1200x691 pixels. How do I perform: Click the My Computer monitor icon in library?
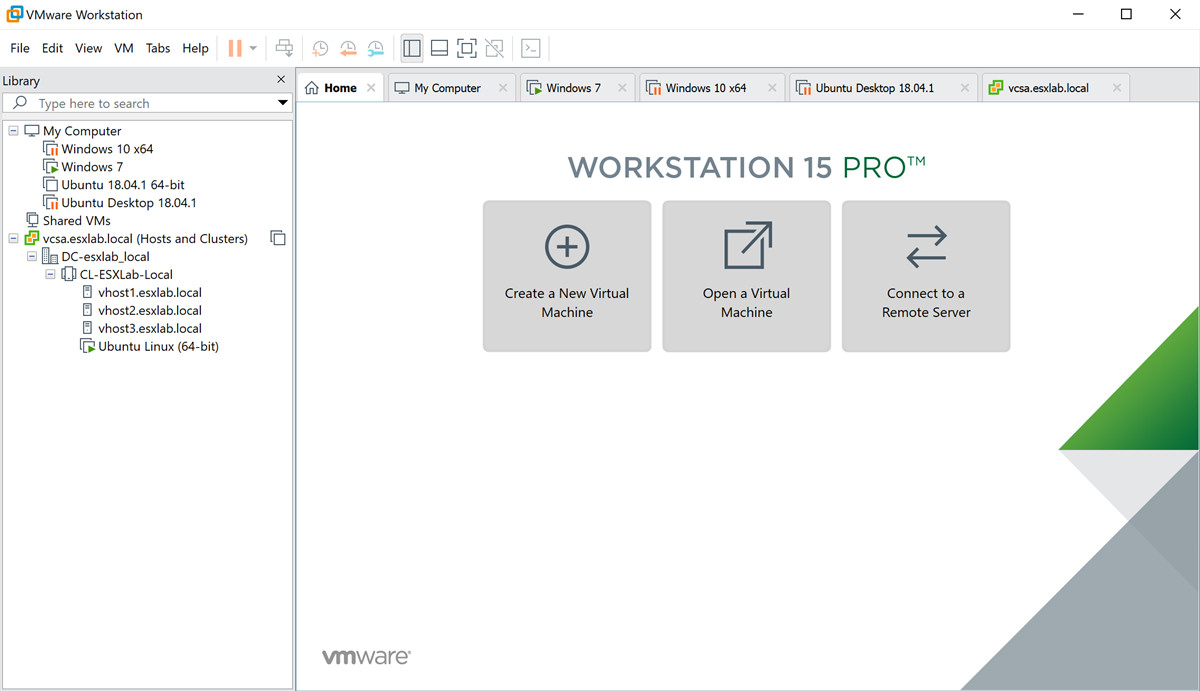click(x=32, y=131)
